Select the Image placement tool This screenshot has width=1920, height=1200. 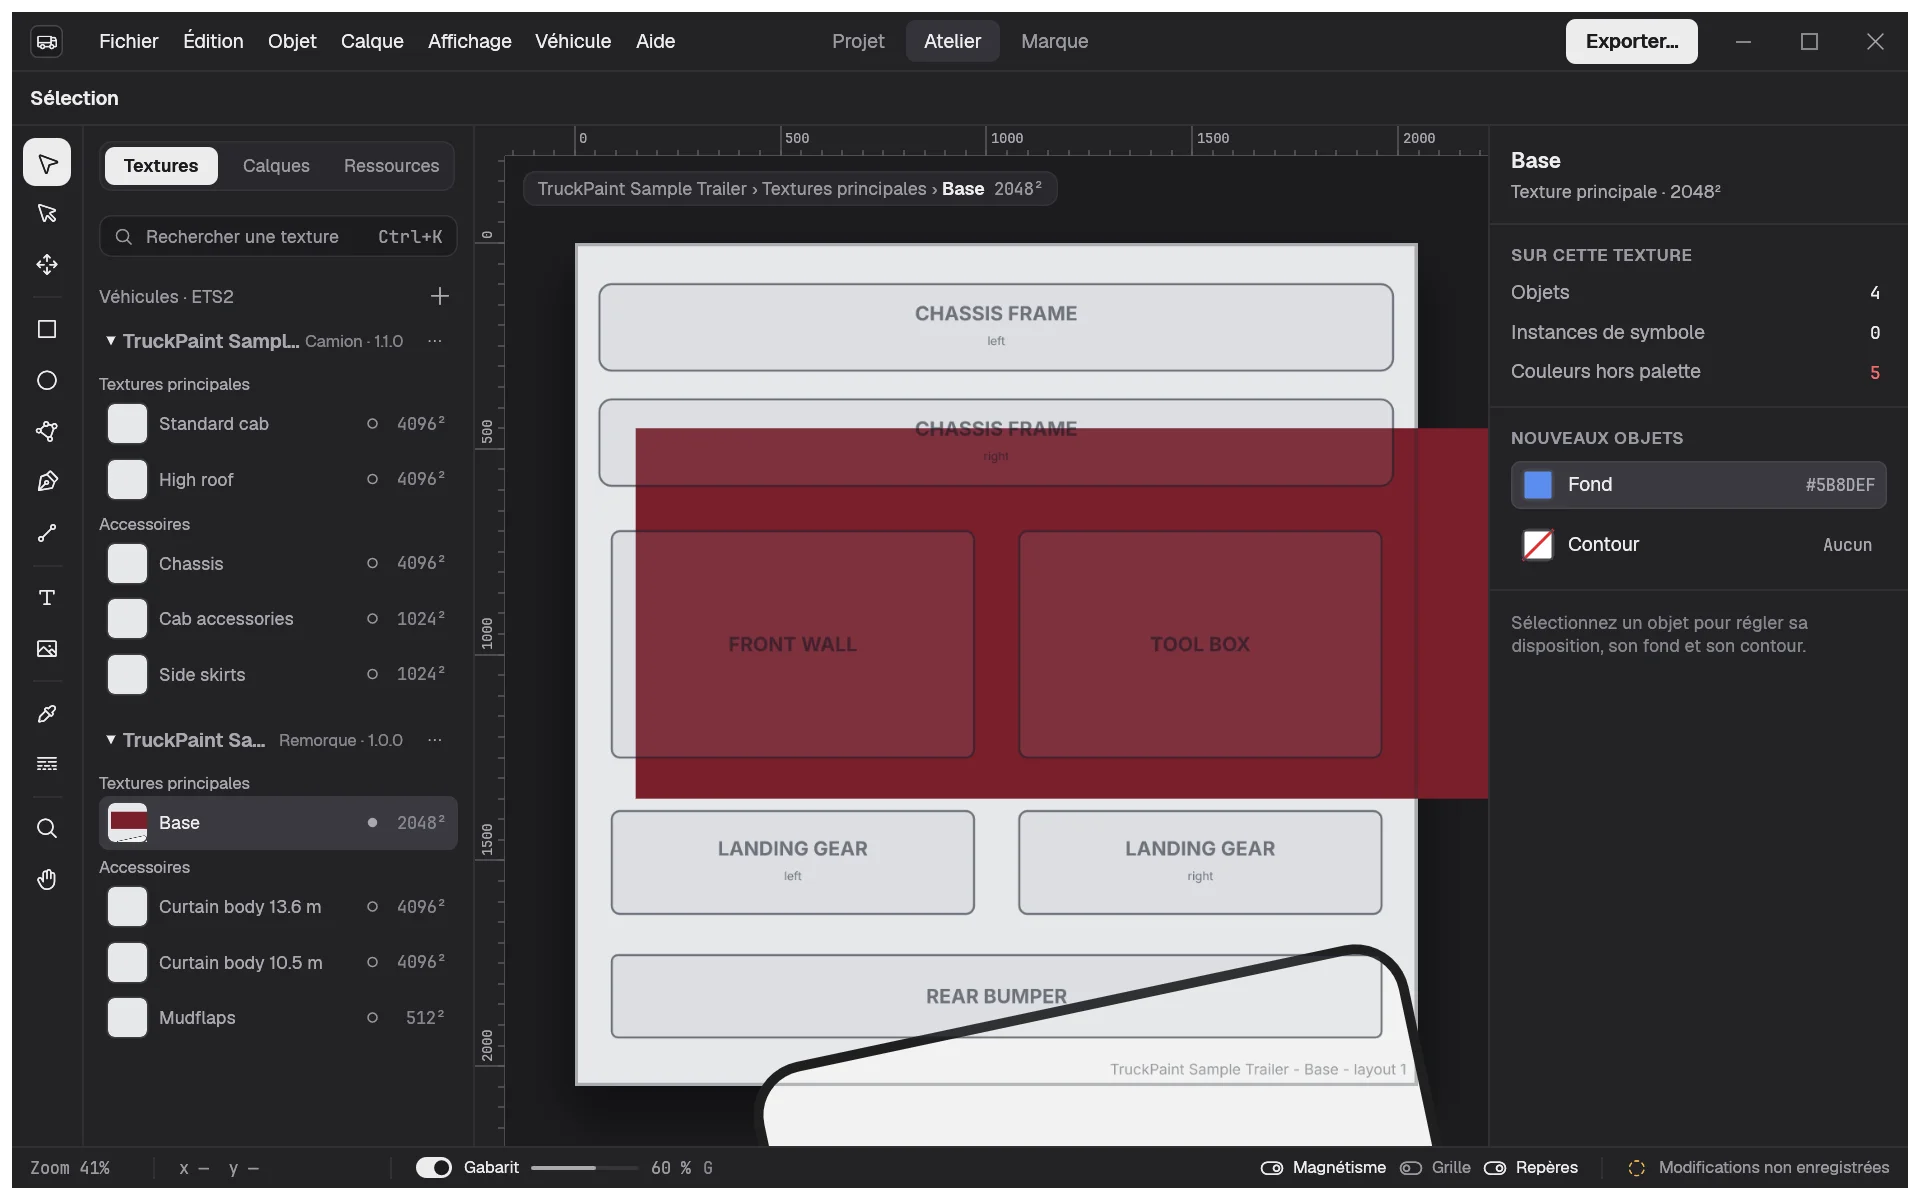tap(47, 649)
